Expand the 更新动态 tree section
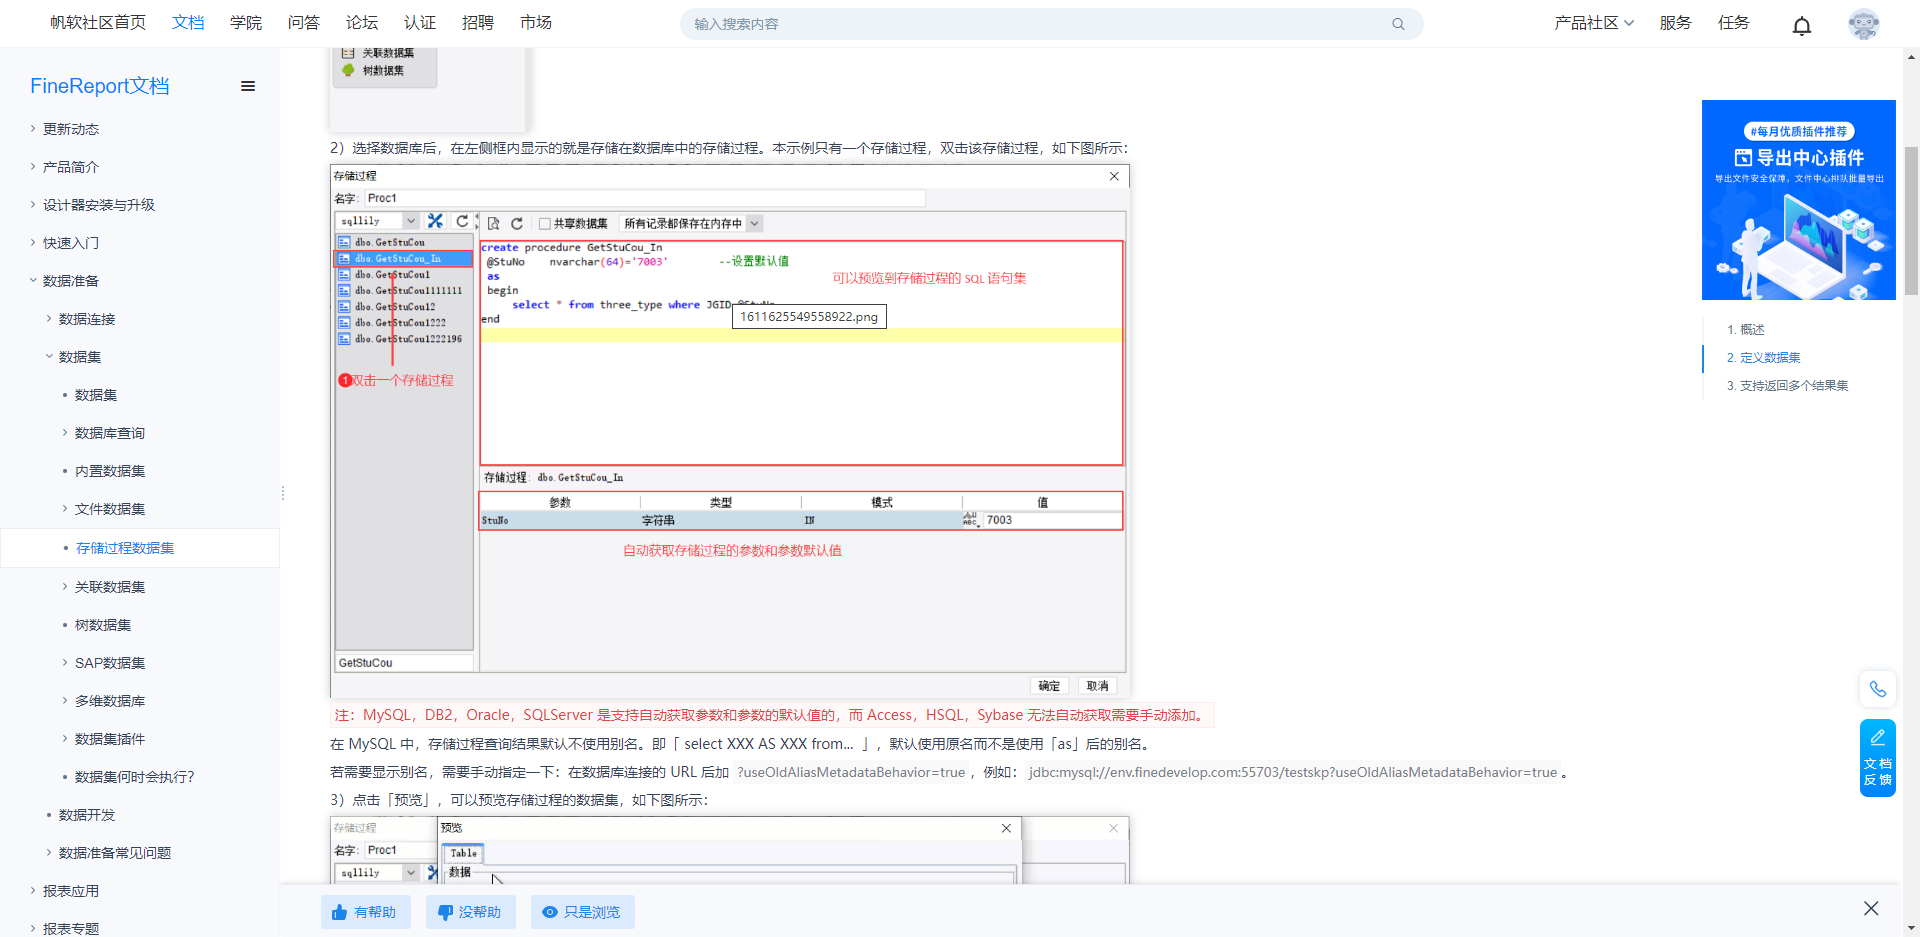Viewport: 1920px width, 937px height. (x=71, y=129)
